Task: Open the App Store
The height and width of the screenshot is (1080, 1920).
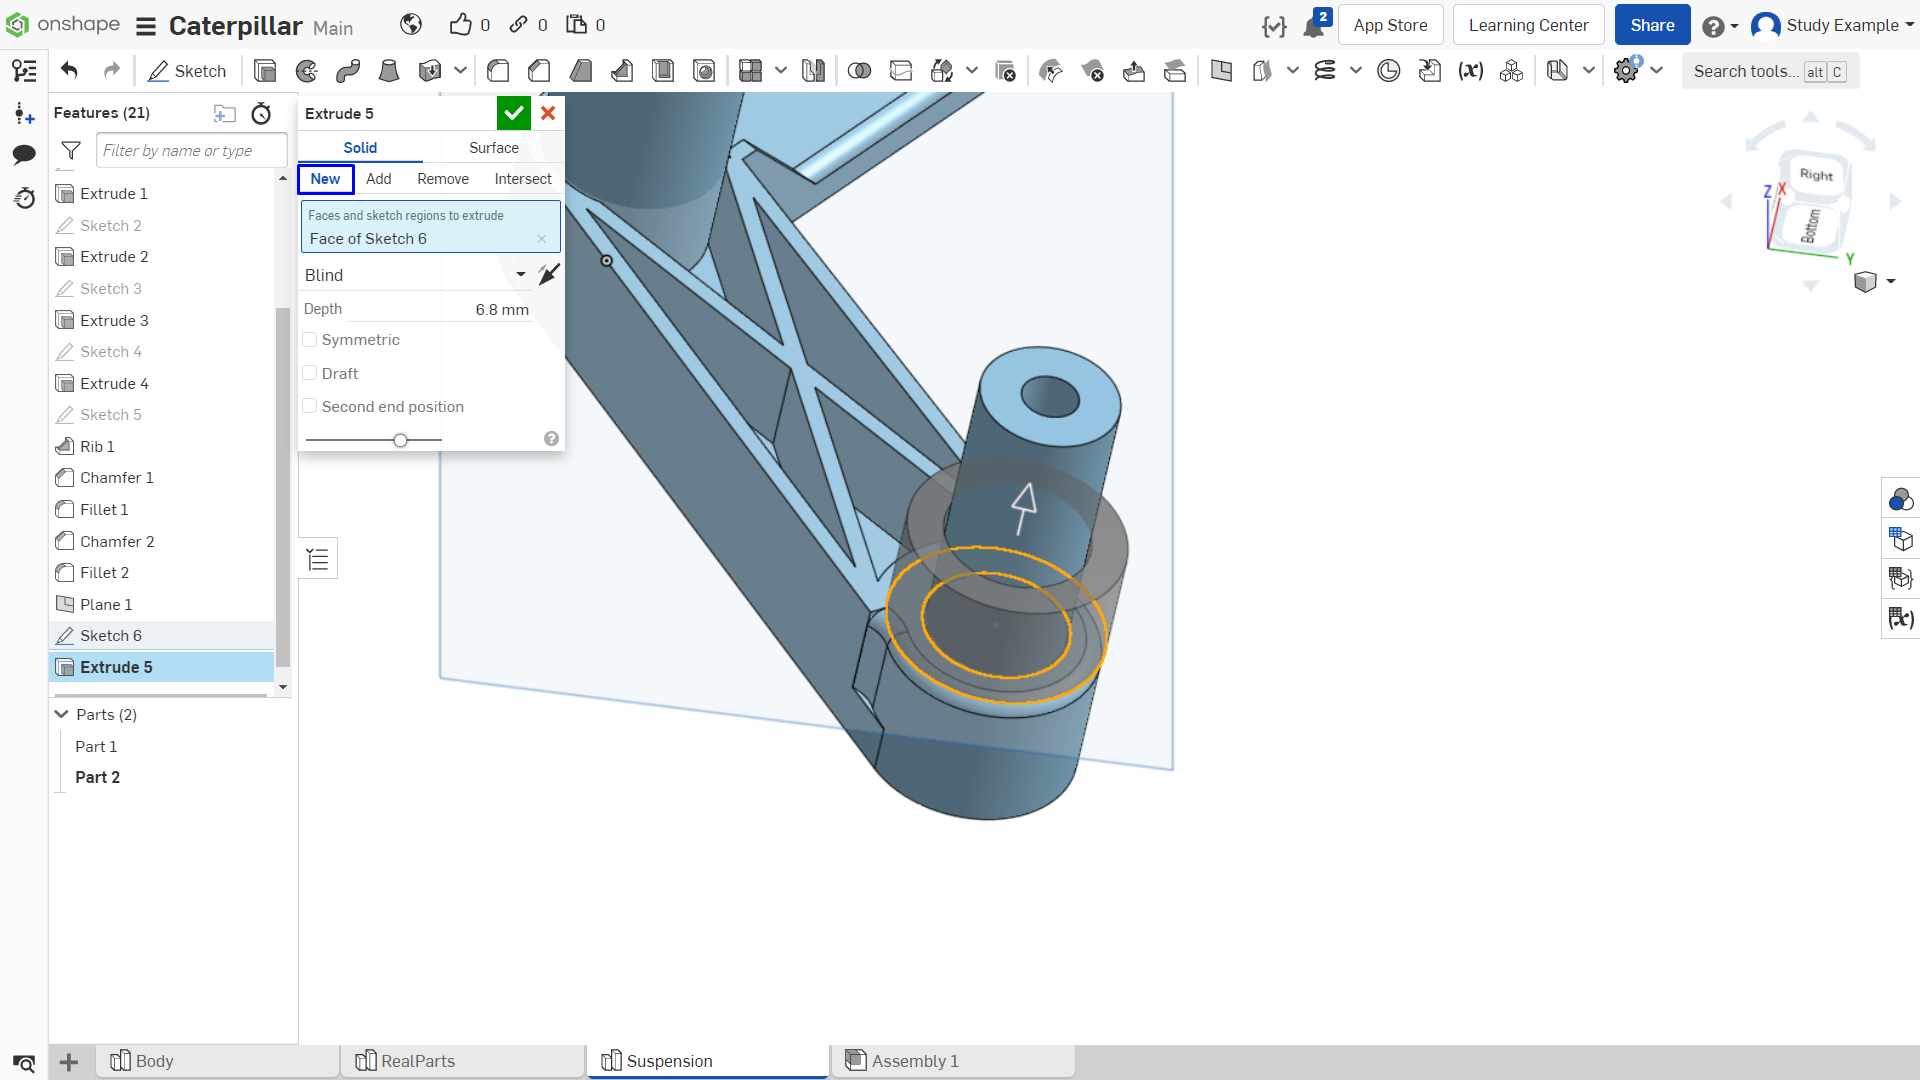Action: point(1390,25)
